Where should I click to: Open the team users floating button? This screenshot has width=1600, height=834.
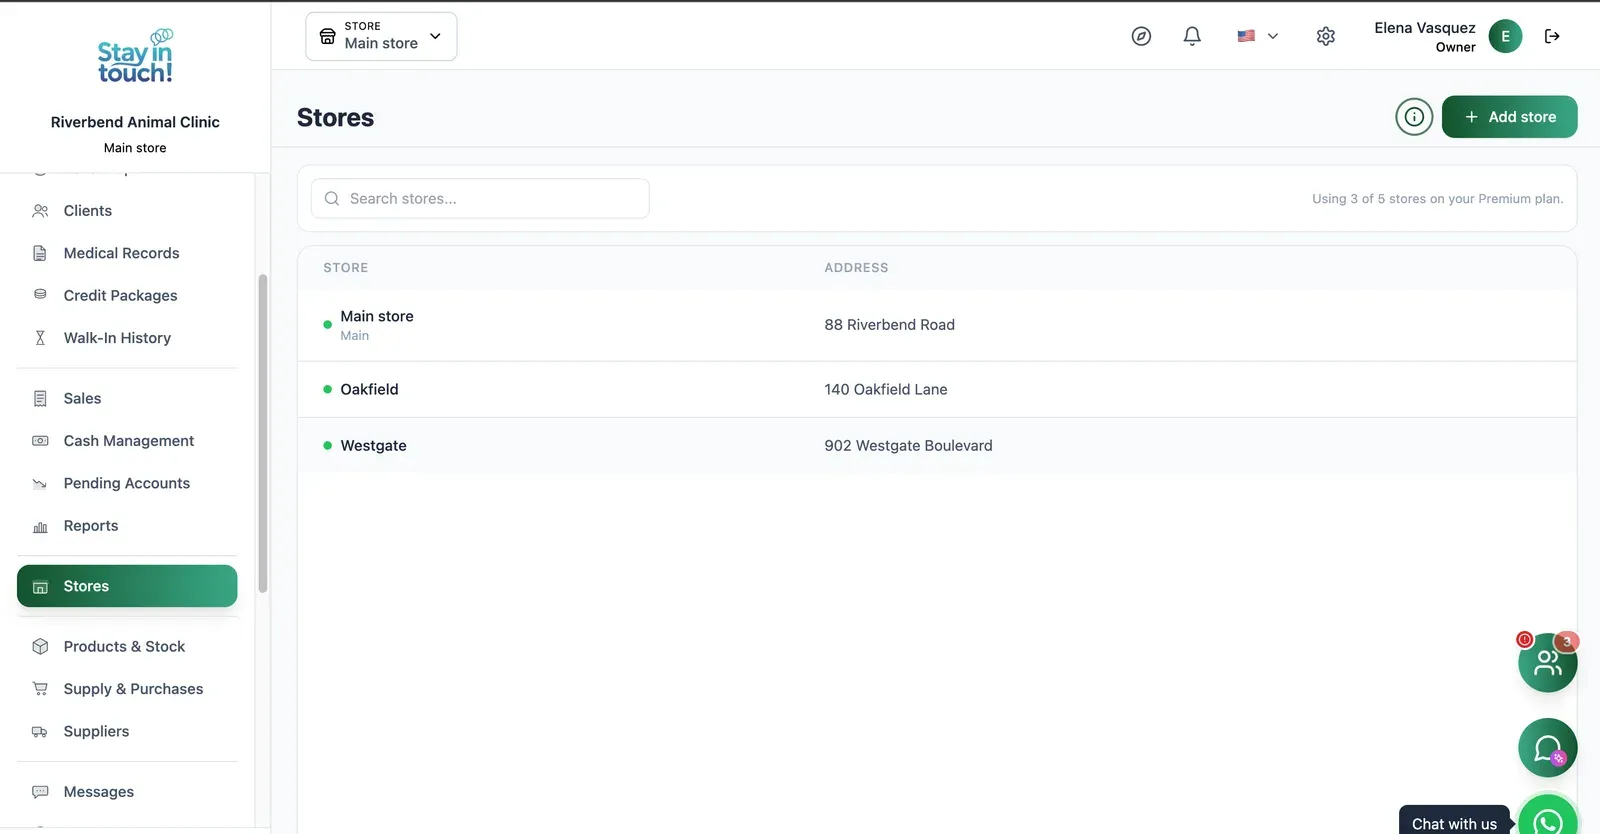(1547, 662)
